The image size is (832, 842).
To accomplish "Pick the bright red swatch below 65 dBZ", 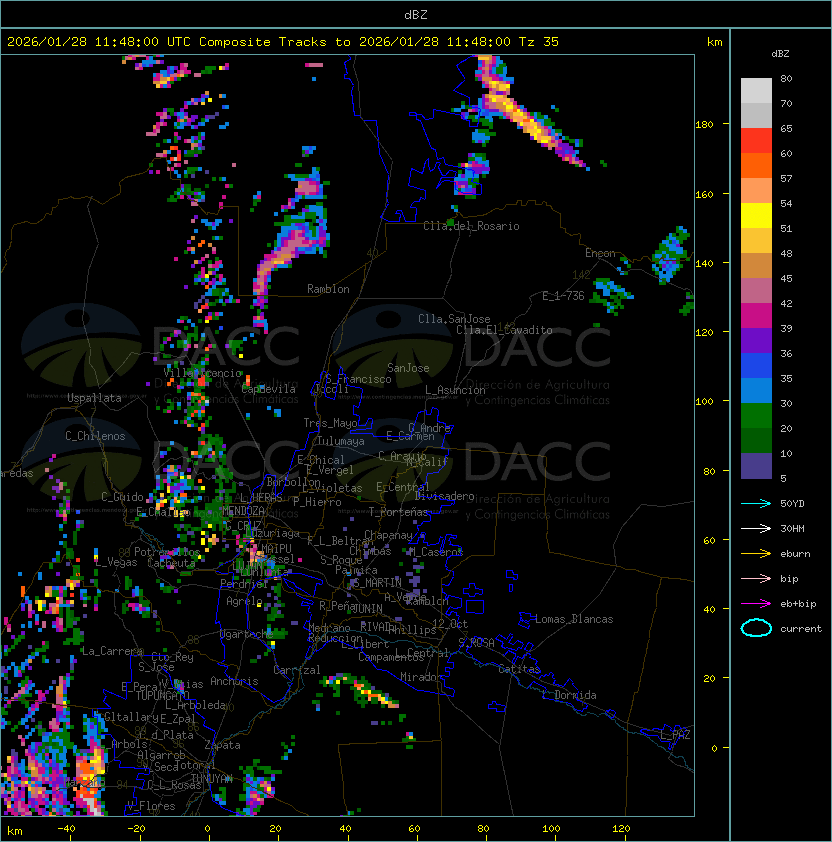I will tap(756, 141).
